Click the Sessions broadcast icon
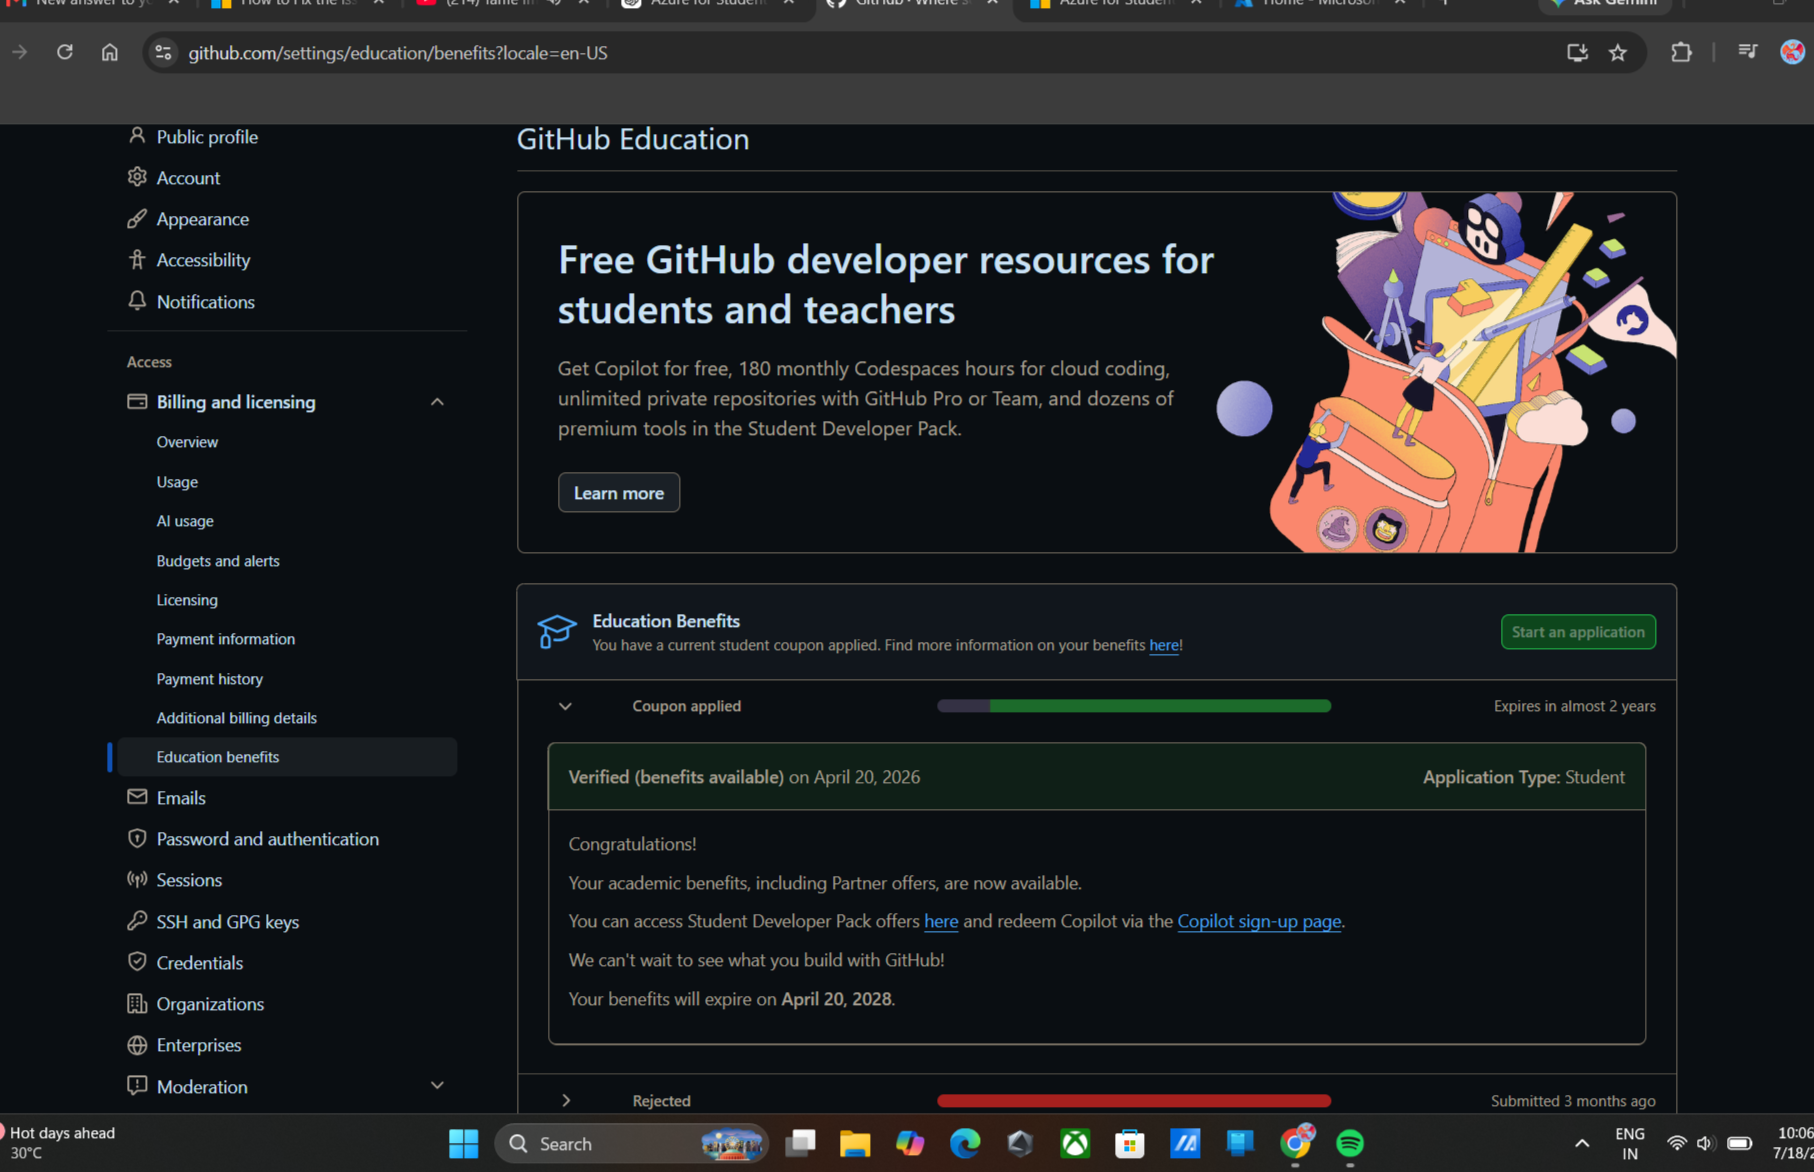The width and height of the screenshot is (1814, 1172). click(137, 879)
